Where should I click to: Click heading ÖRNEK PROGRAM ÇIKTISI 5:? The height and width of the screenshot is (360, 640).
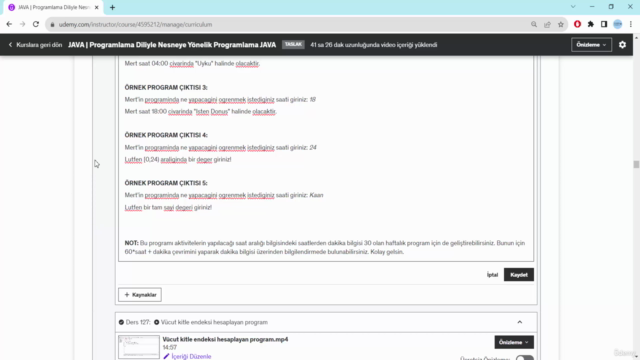click(x=166, y=183)
